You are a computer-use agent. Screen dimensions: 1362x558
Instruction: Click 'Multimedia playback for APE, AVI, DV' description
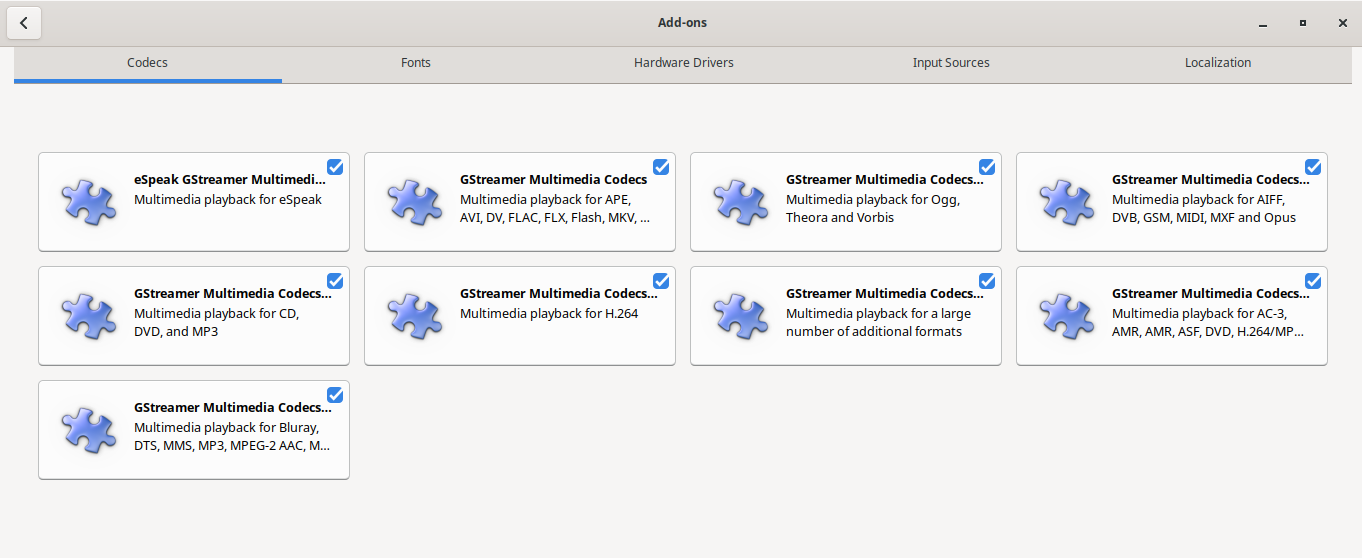tap(555, 208)
